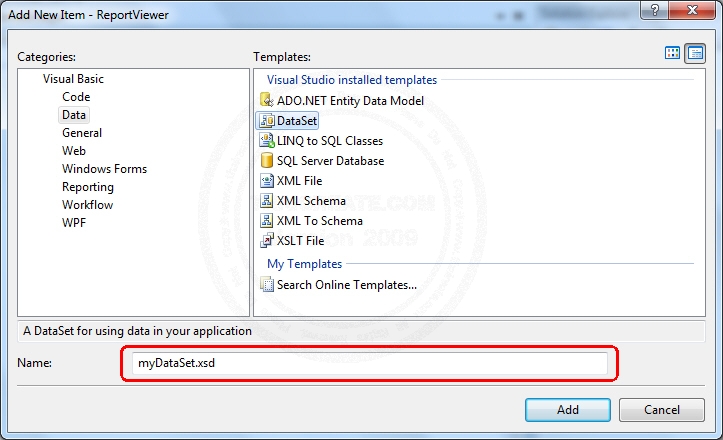Click the dialog help question mark button
This screenshot has height=440, width=723.
pos(654,10)
